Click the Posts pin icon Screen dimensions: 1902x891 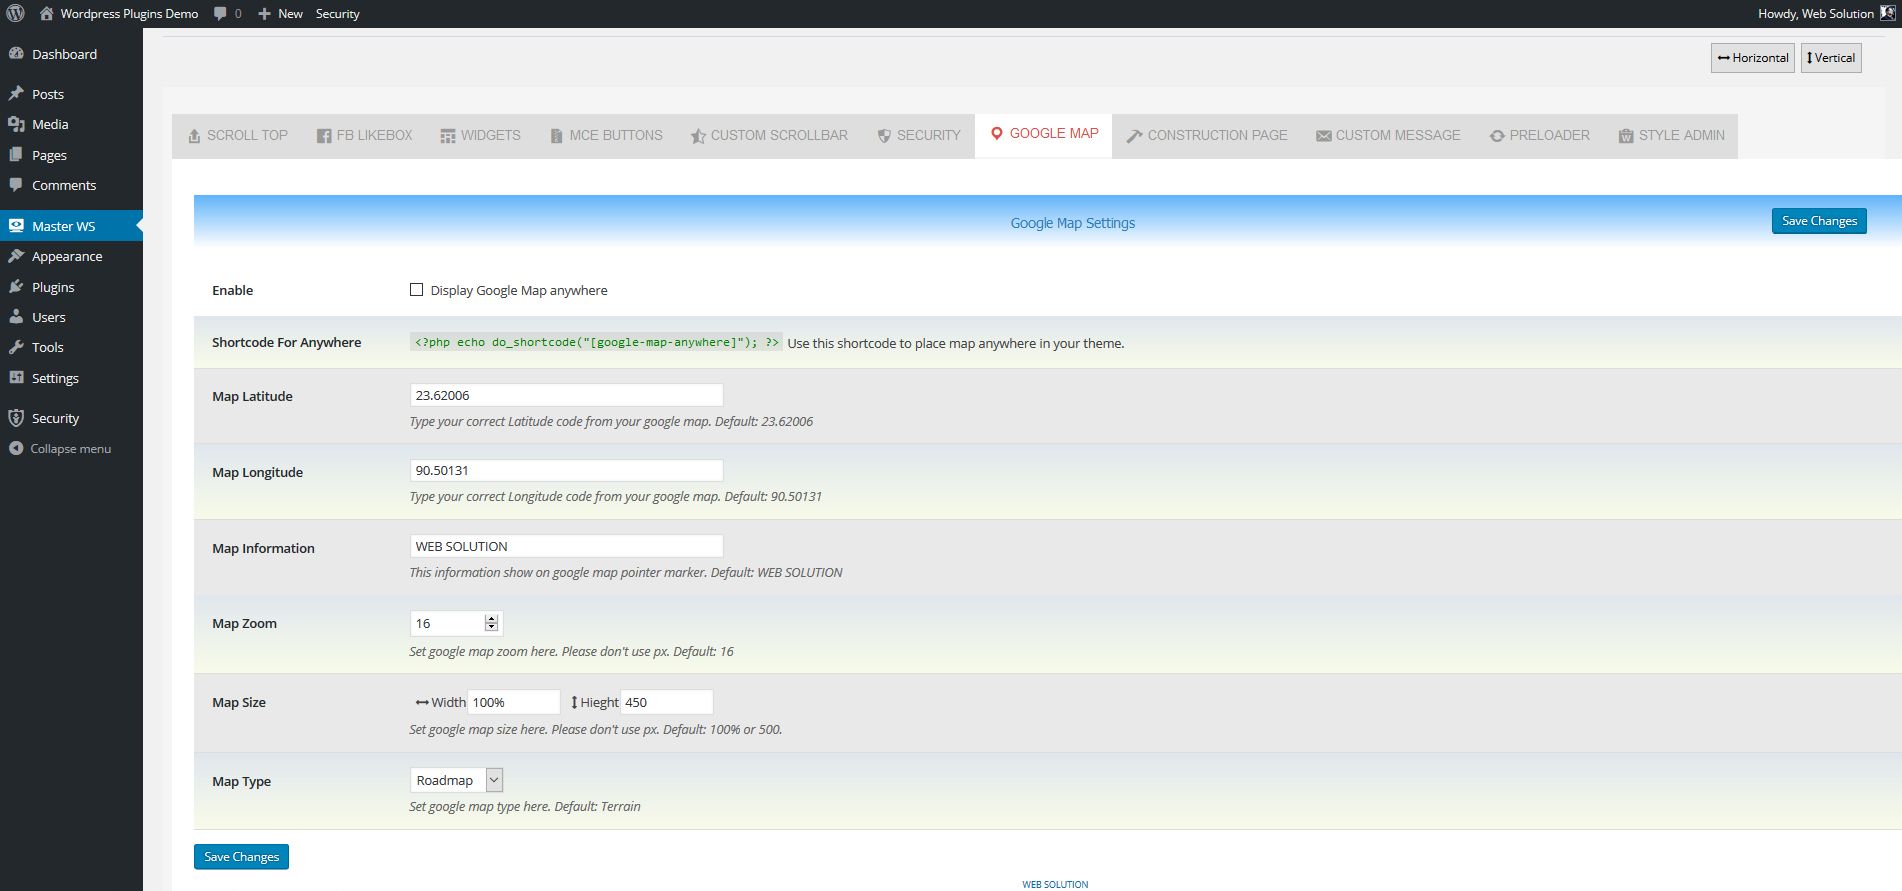pyautogui.click(x=16, y=93)
